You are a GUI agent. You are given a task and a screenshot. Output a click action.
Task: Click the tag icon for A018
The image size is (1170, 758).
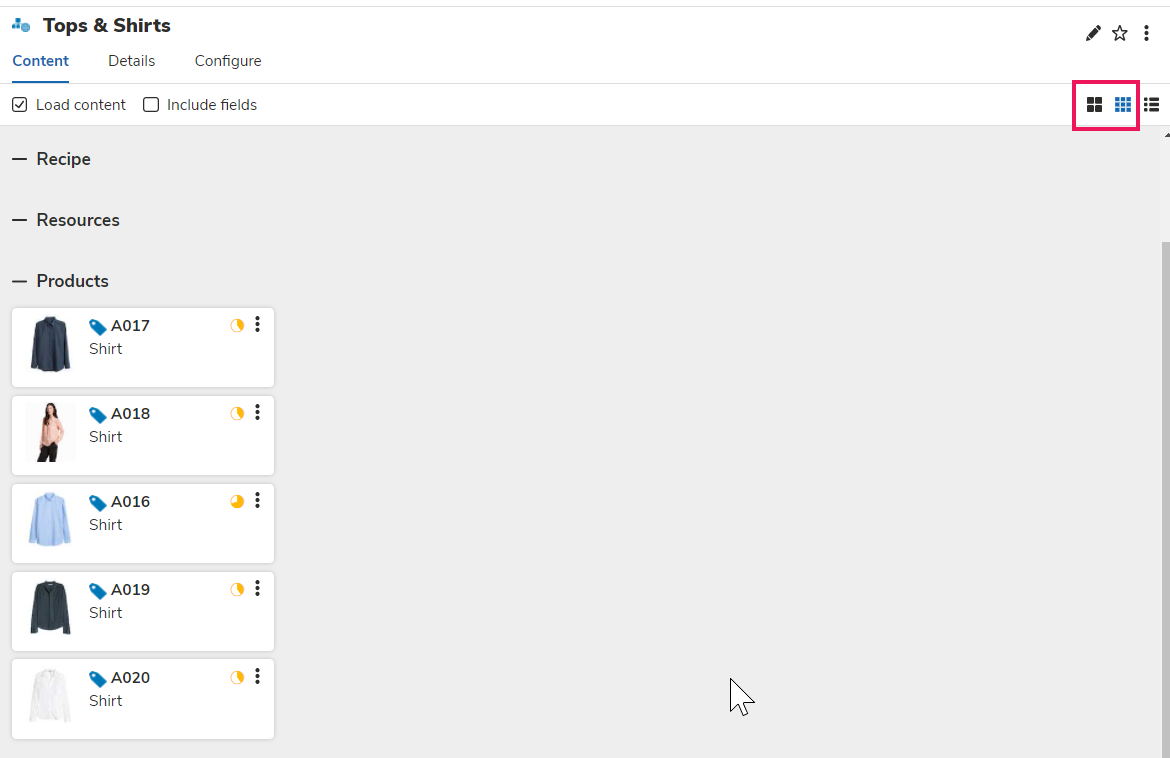tap(98, 415)
